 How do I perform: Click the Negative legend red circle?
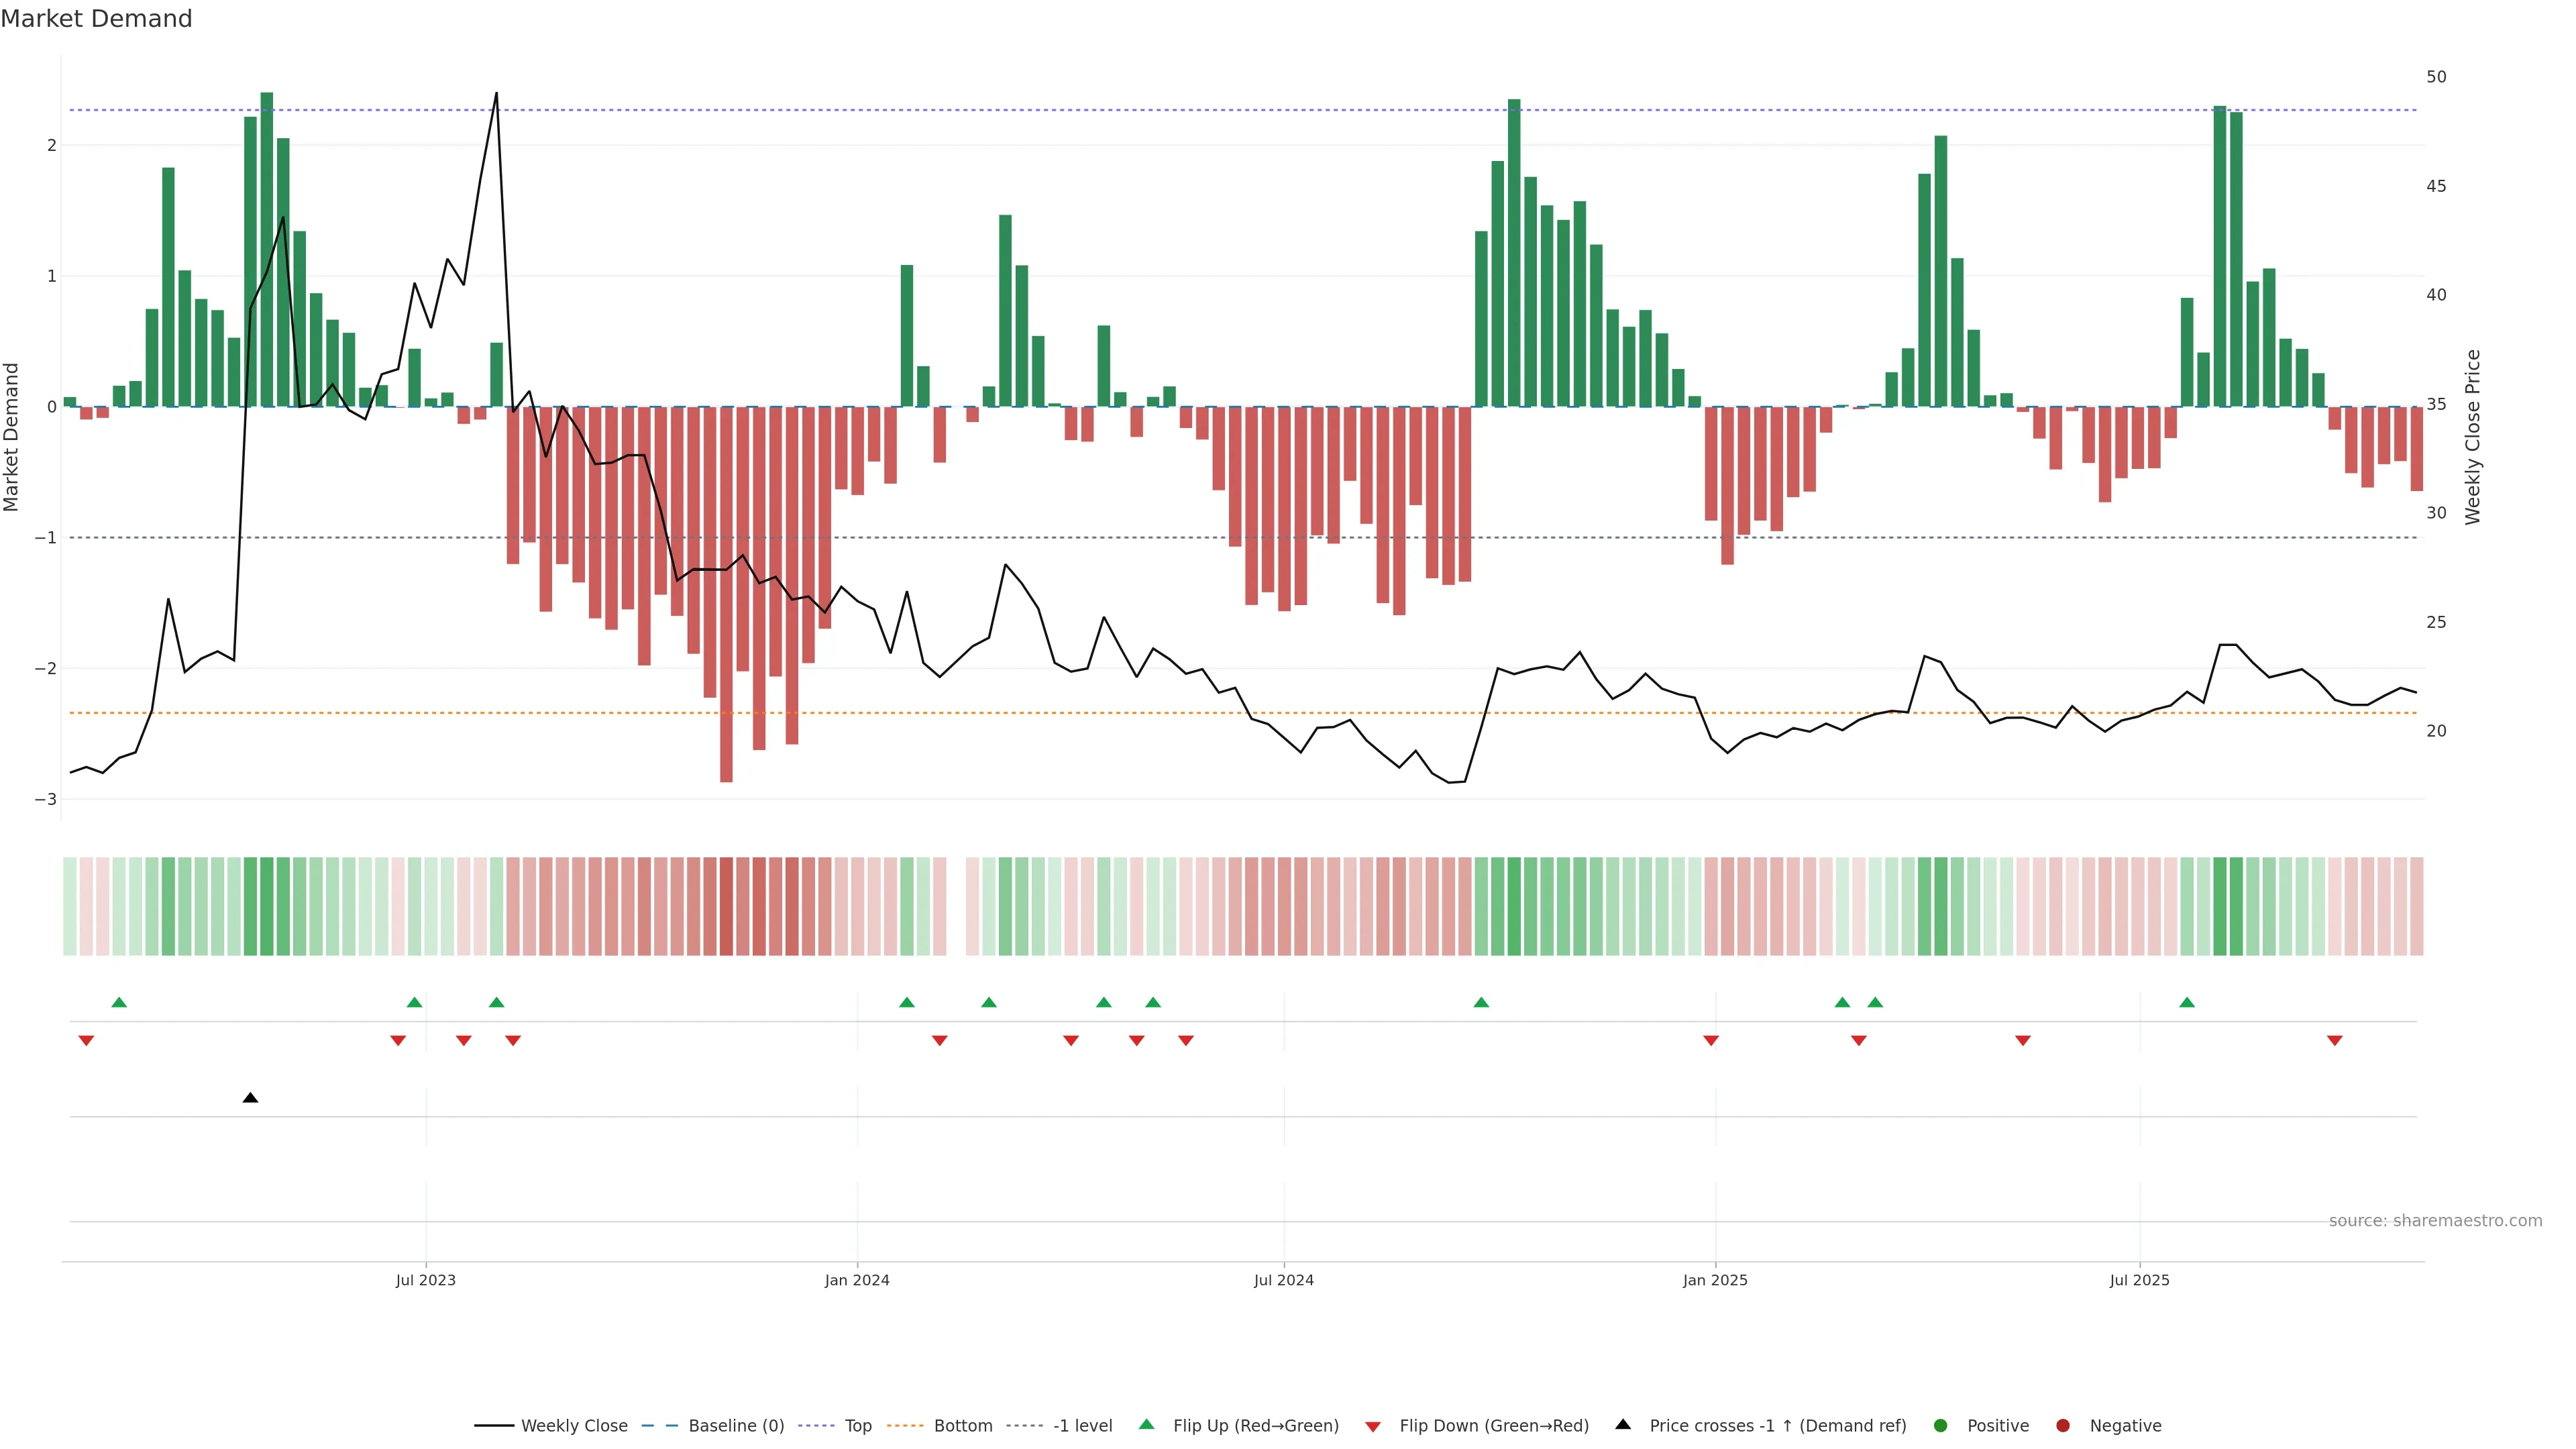[x=2062, y=1425]
